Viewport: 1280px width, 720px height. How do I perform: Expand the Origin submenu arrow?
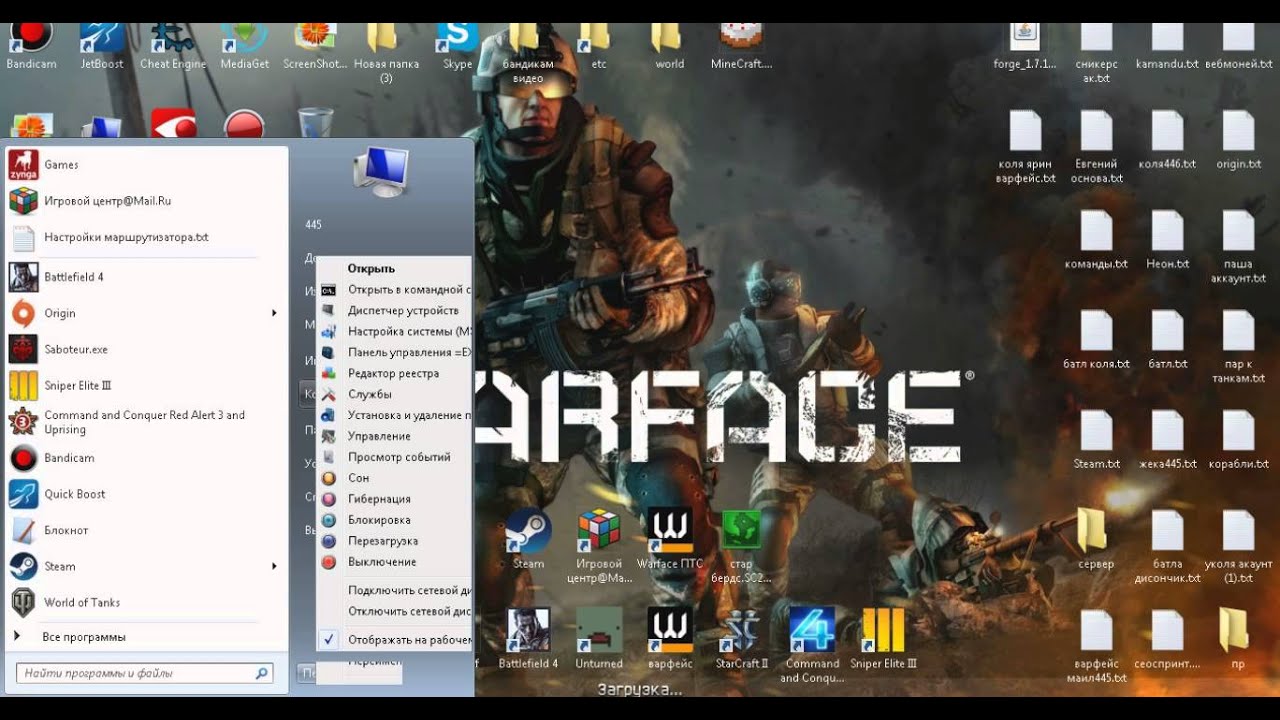274,313
